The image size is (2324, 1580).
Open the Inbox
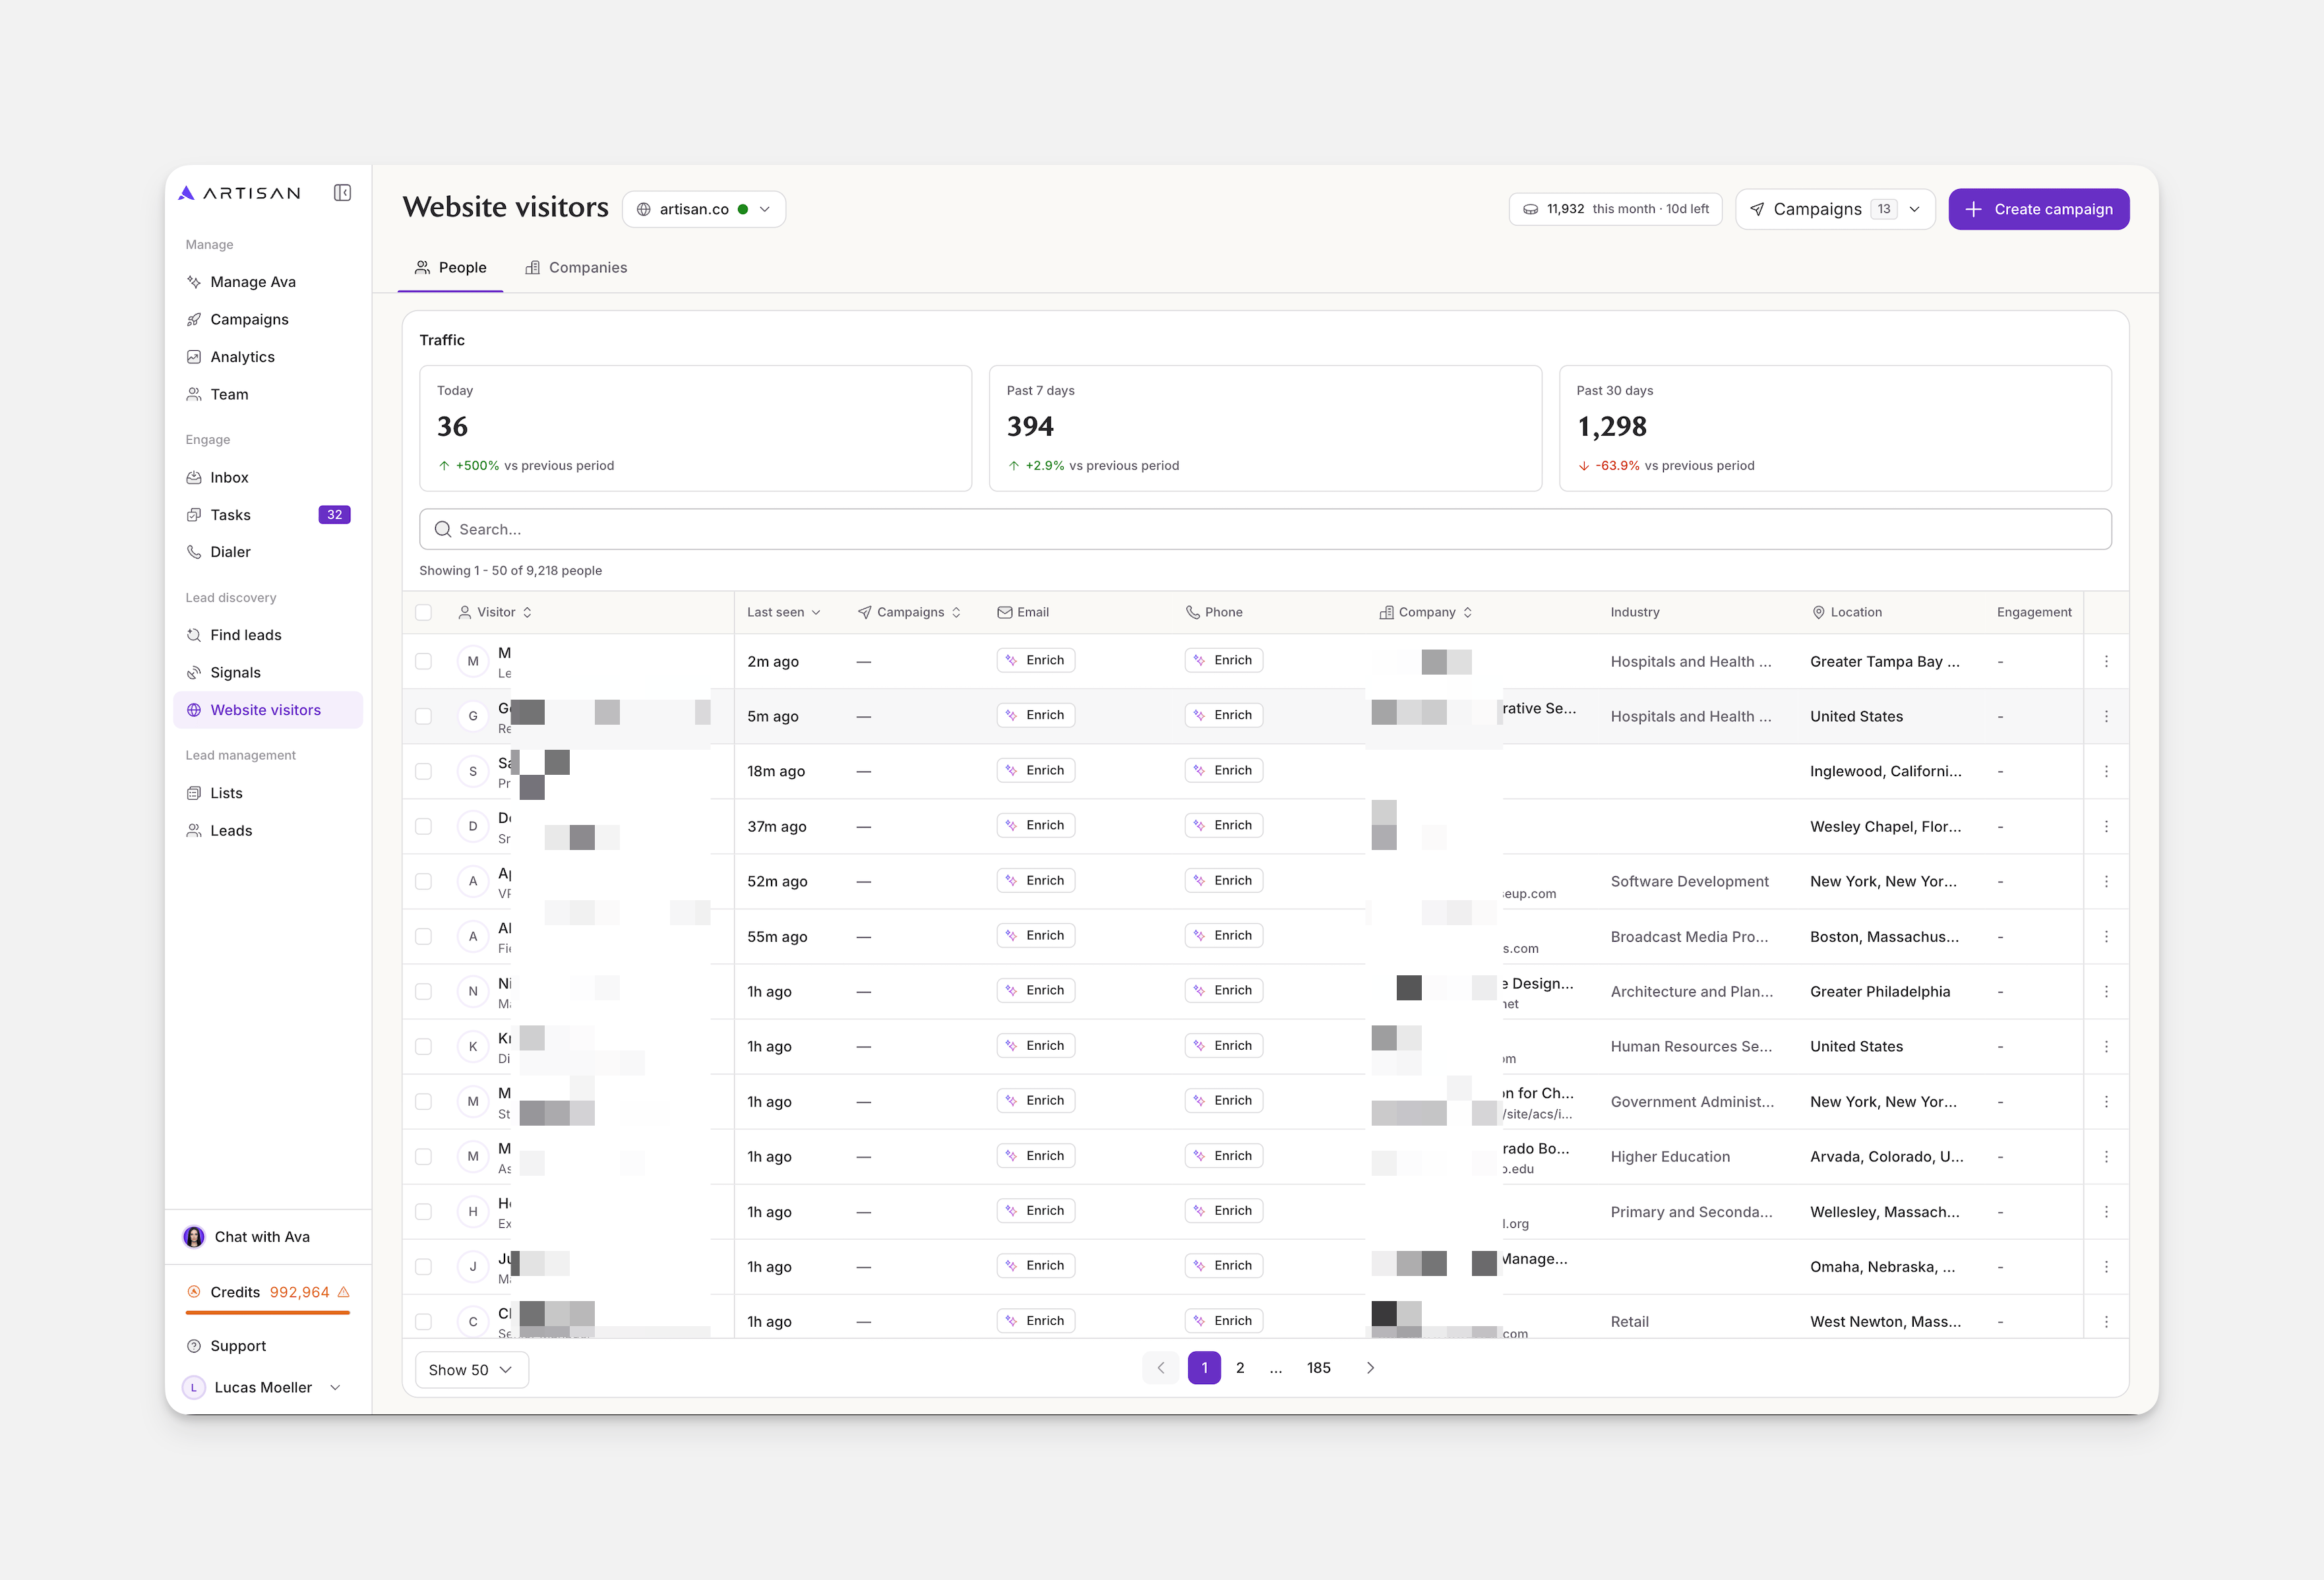point(268,477)
